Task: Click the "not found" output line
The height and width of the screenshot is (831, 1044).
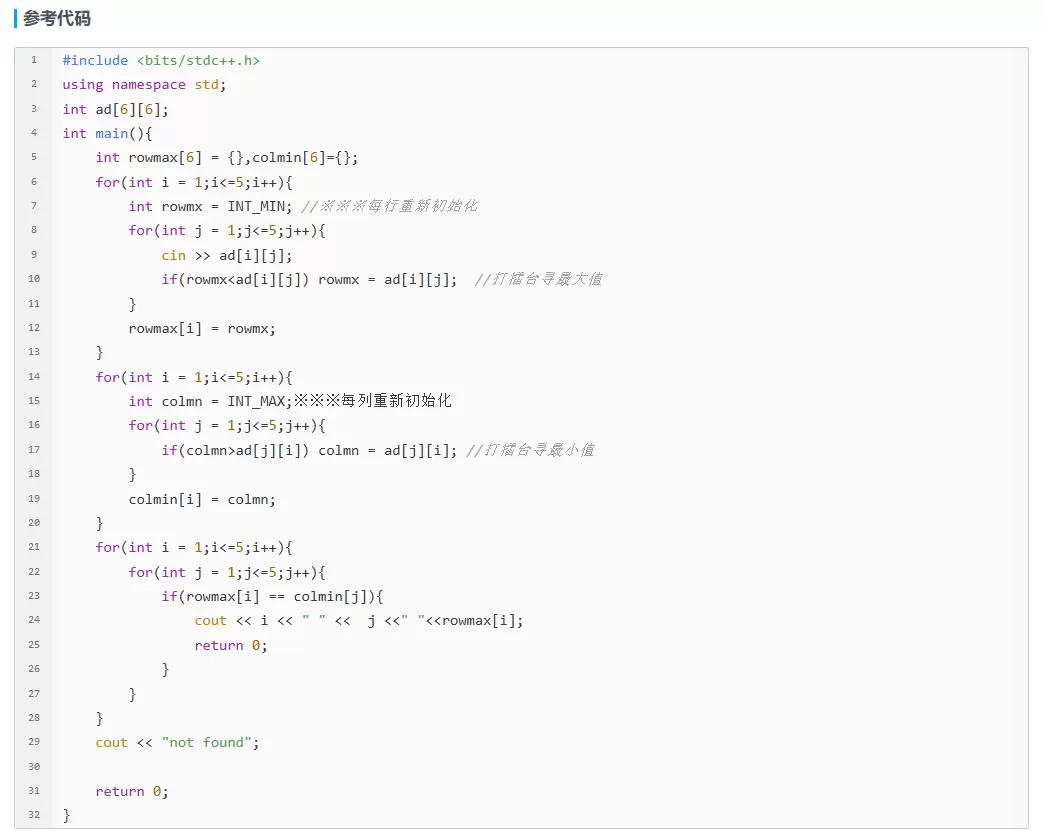Action: point(177,743)
